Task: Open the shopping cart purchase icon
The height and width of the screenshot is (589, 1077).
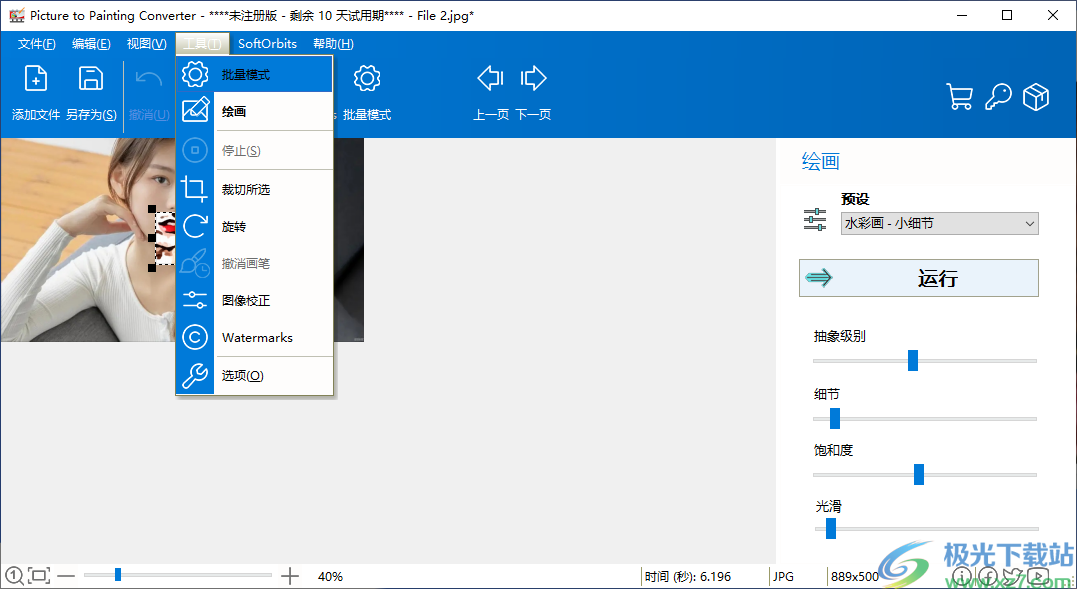Action: pyautogui.click(x=960, y=97)
